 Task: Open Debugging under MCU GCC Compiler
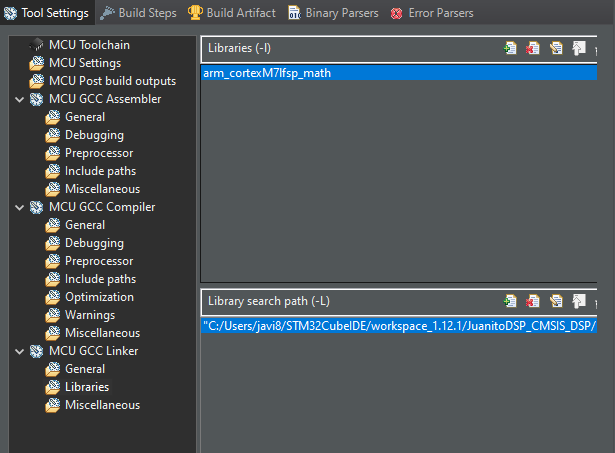(x=95, y=243)
